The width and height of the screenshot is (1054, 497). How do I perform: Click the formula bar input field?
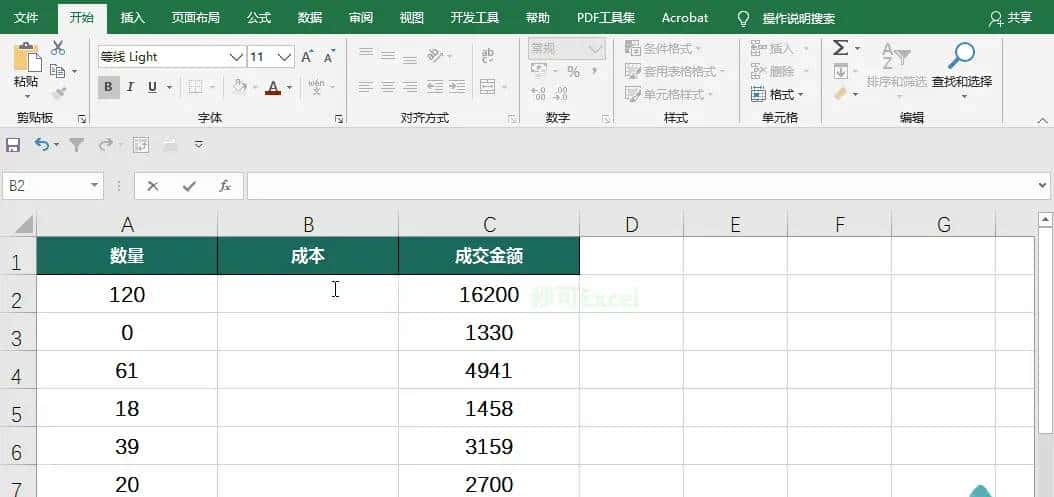[x=642, y=186]
